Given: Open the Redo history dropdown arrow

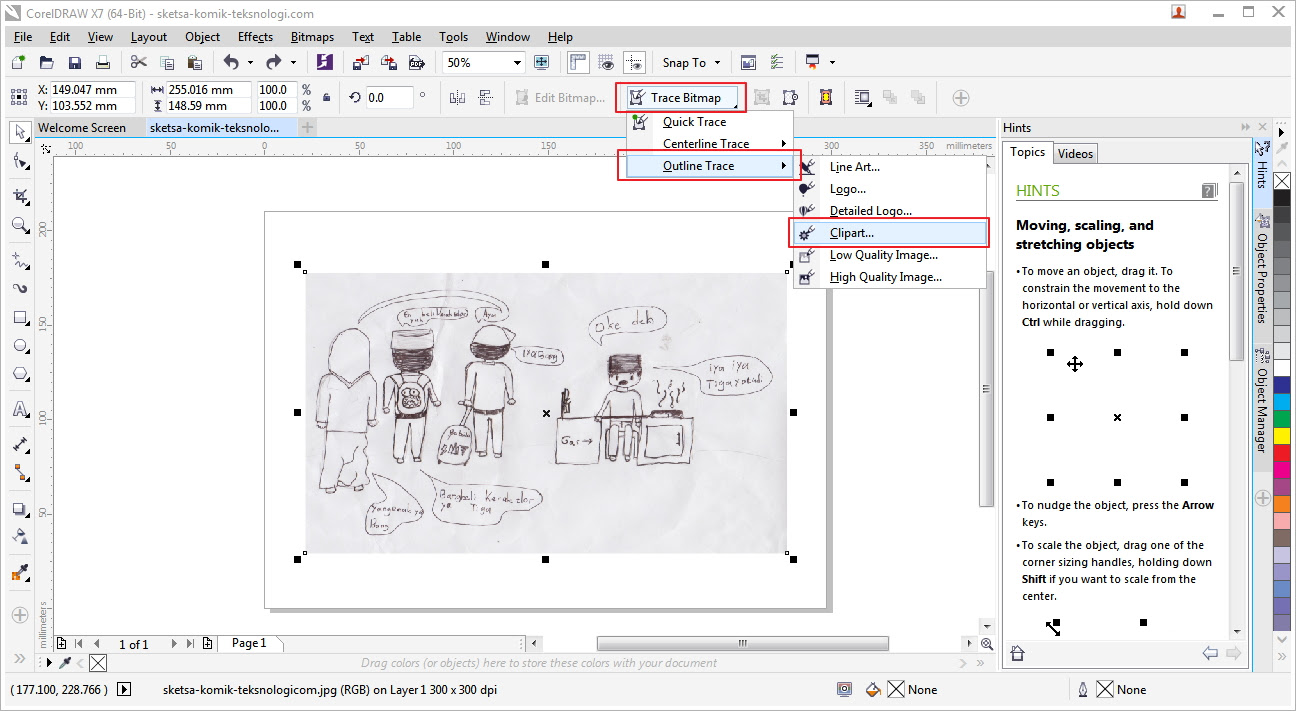Looking at the screenshot, I should point(293,62).
